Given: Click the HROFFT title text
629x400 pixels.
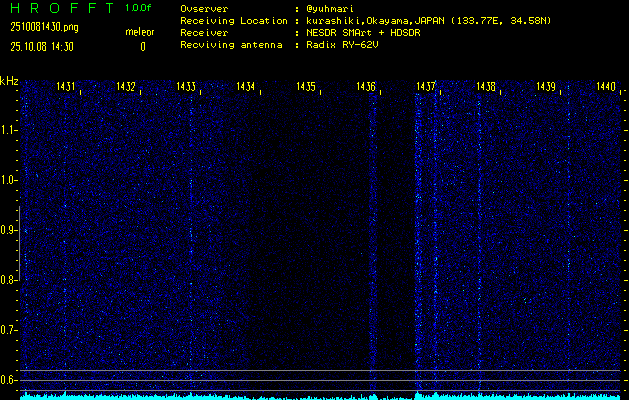Looking at the screenshot, I should click(x=62, y=8).
